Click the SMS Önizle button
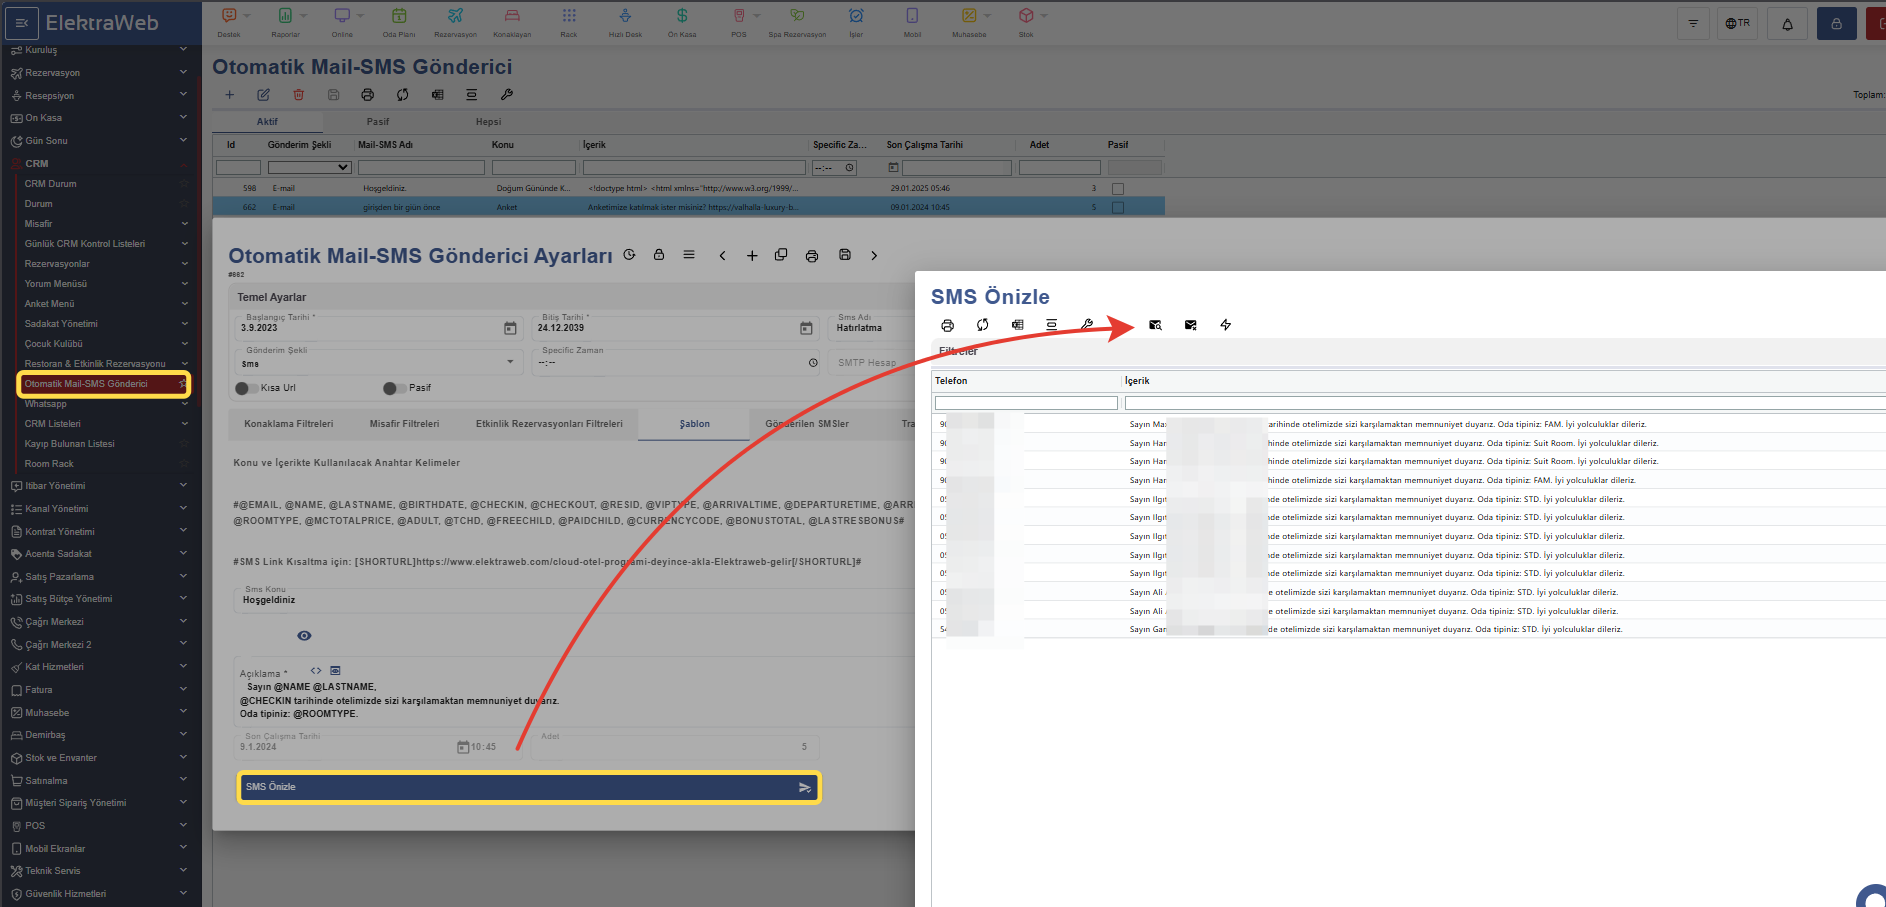Image resolution: width=1886 pixels, height=907 pixels. [x=528, y=787]
